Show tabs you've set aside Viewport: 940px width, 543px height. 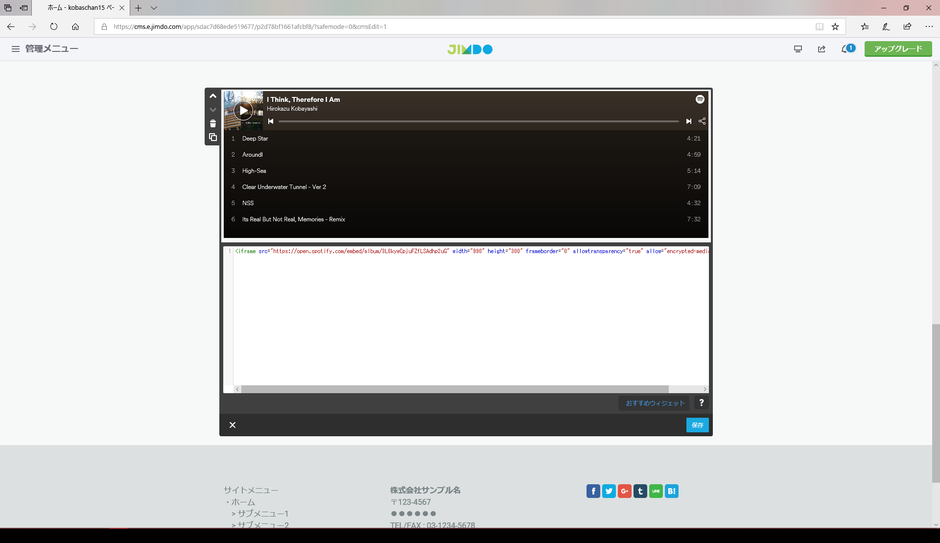pyautogui.click(x=8, y=8)
